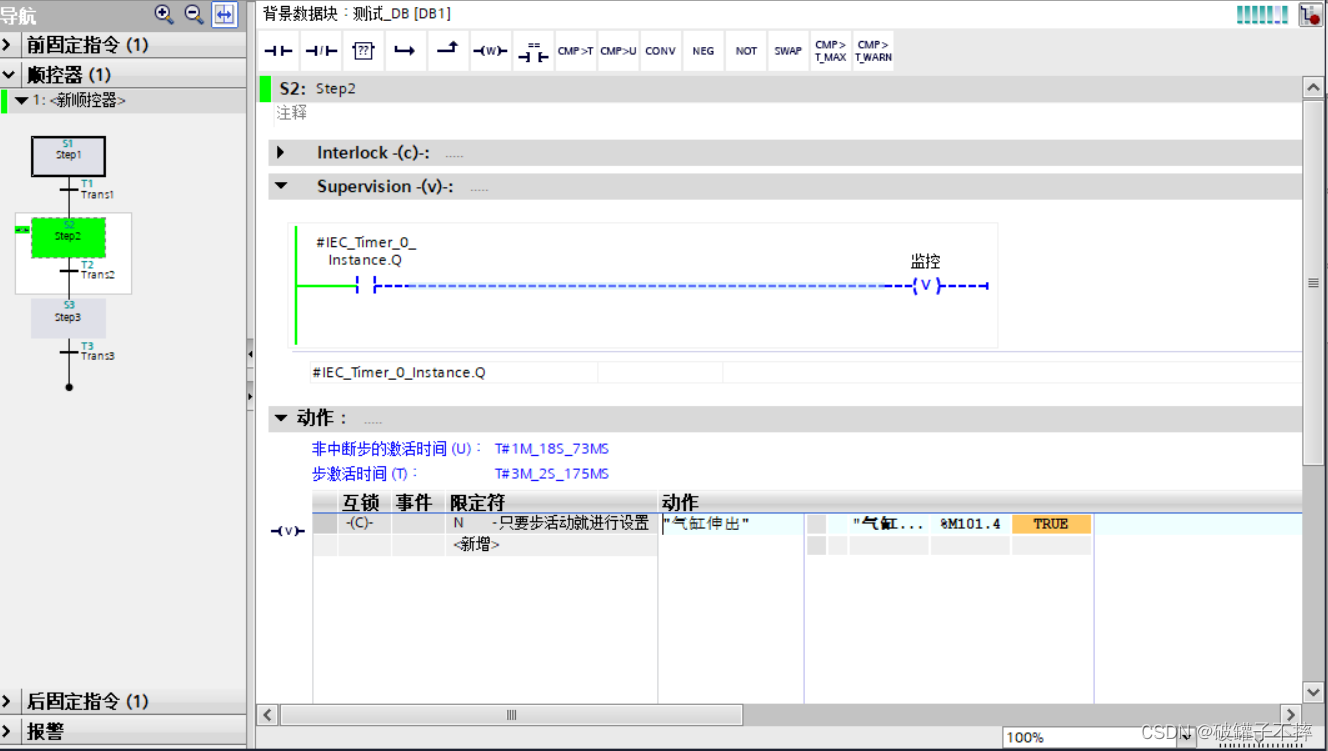Collapse the 顺控器 (1) section
The image size is (1328, 751).
click(8, 75)
